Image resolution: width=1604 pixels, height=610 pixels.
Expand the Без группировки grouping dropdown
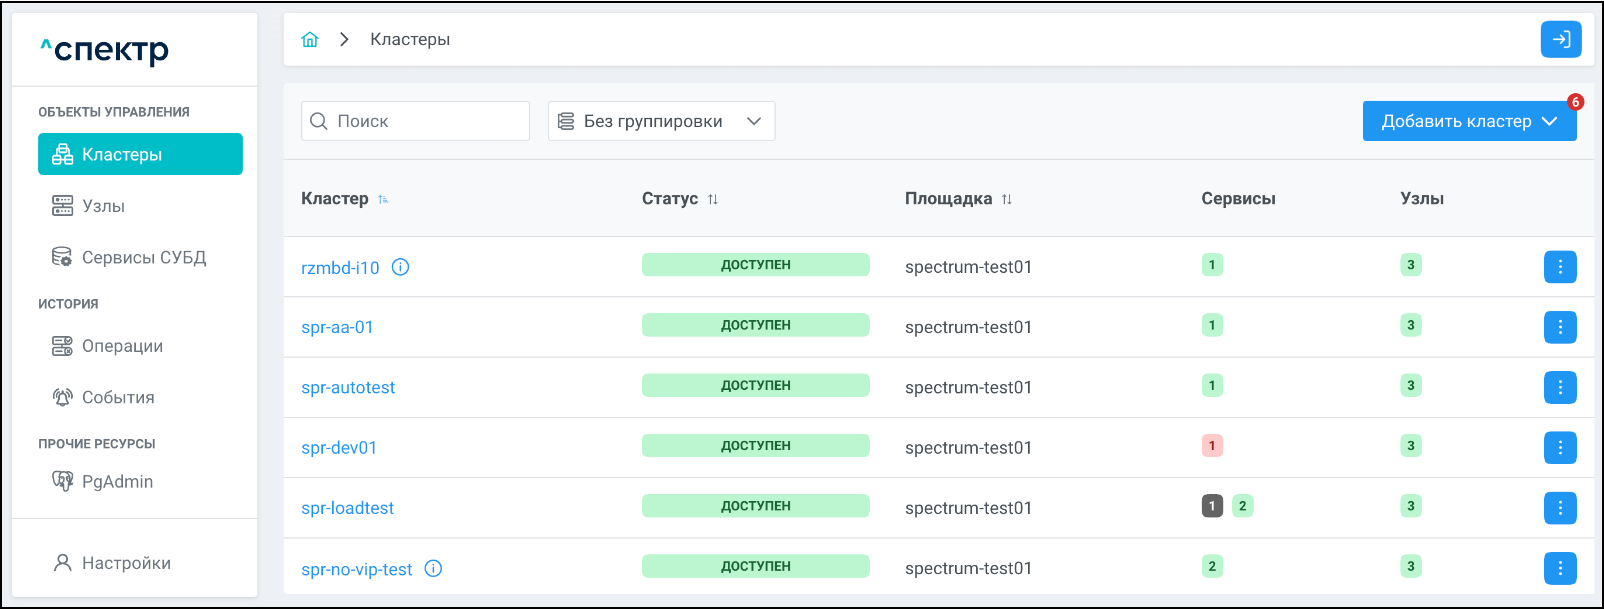click(x=661, y=121)
